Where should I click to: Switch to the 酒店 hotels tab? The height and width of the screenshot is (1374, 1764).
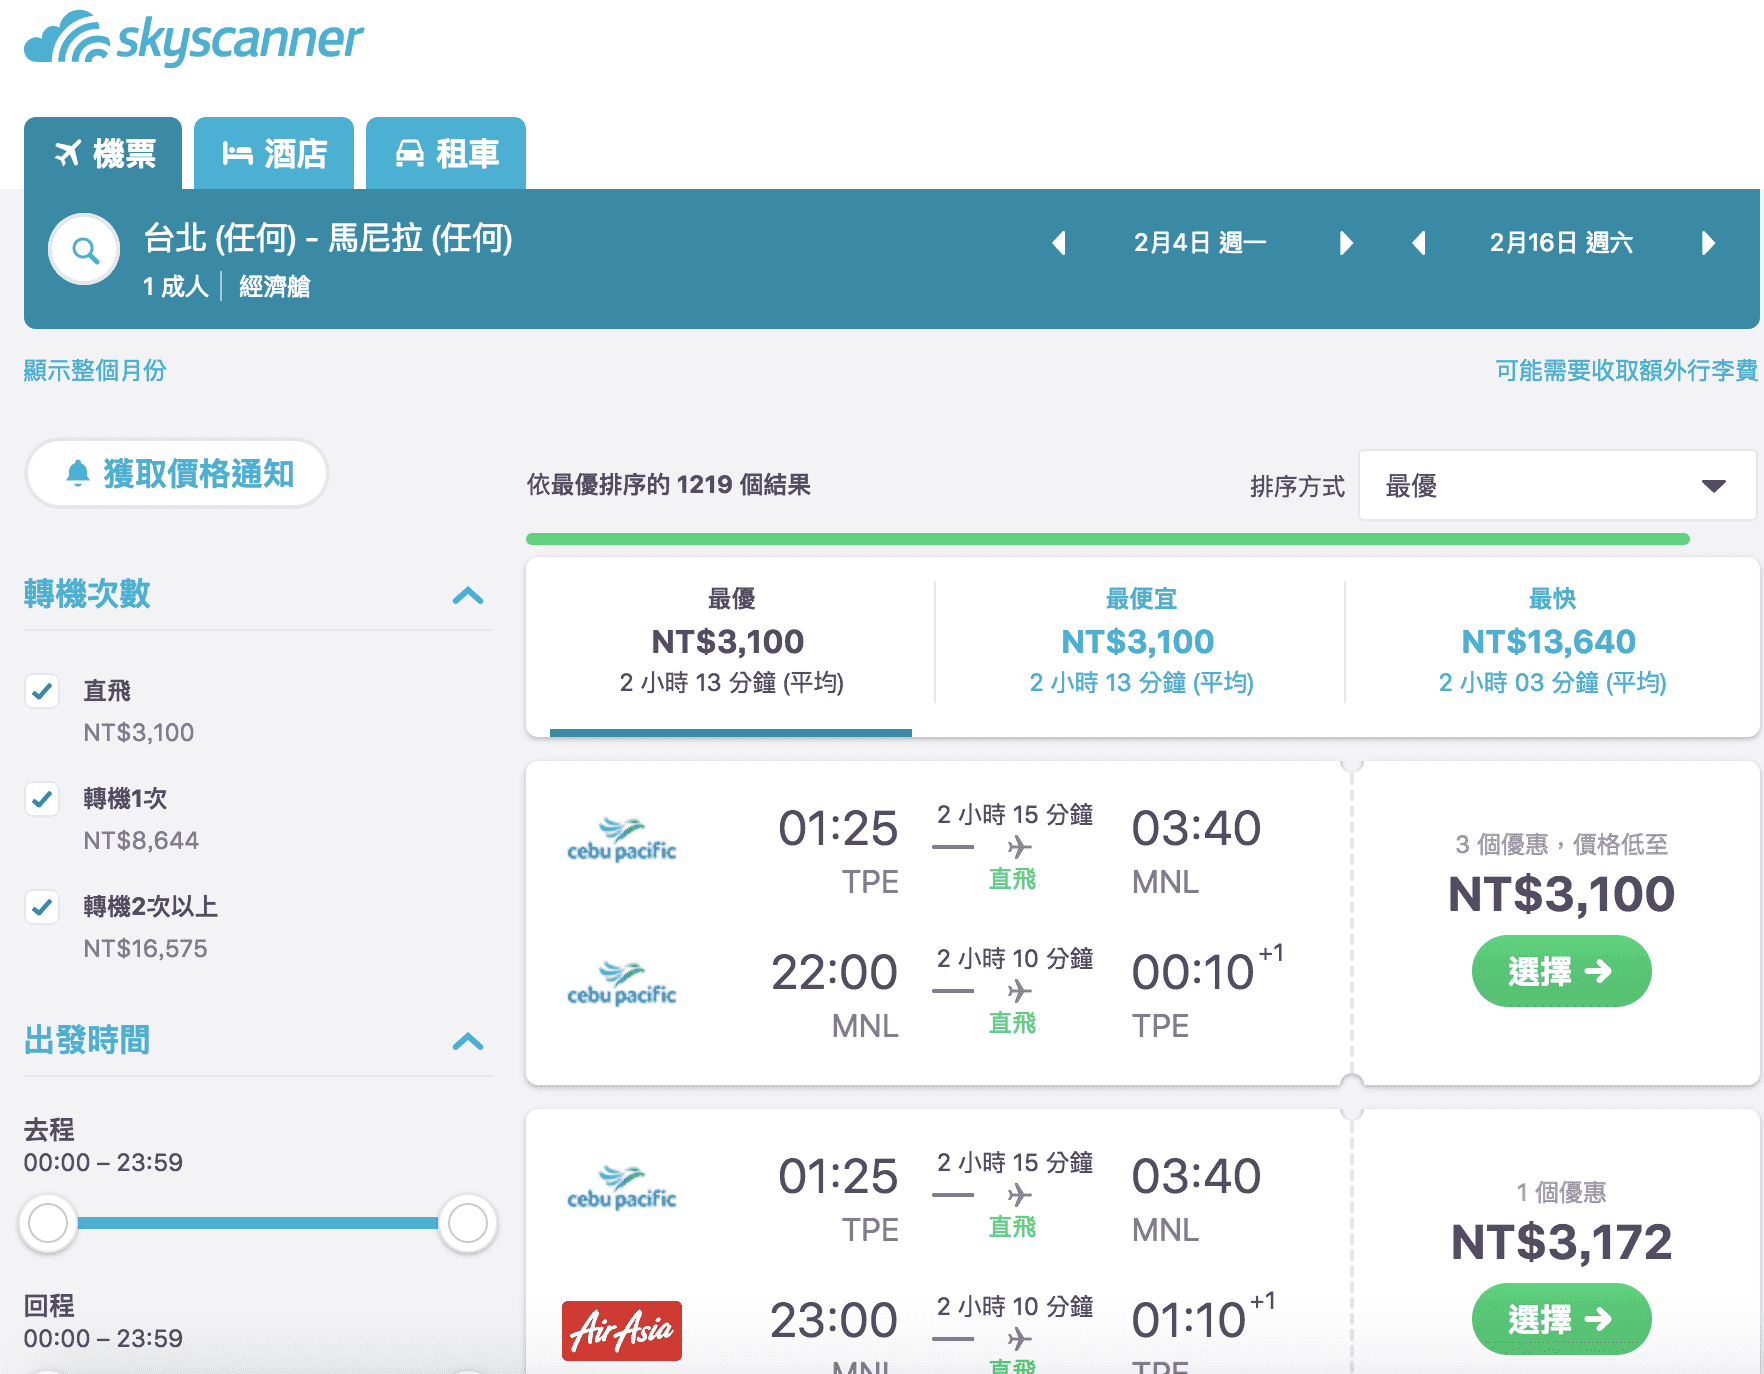(274, 153)
